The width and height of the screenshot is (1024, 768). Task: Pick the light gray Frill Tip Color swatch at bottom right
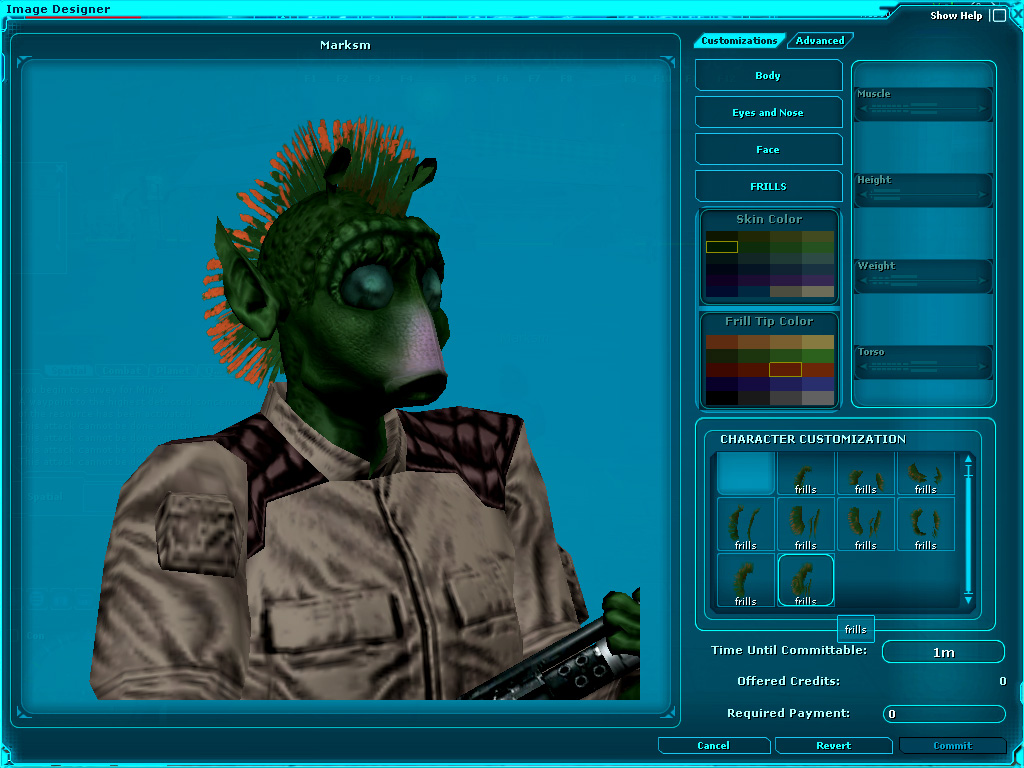tap(818, 398)
